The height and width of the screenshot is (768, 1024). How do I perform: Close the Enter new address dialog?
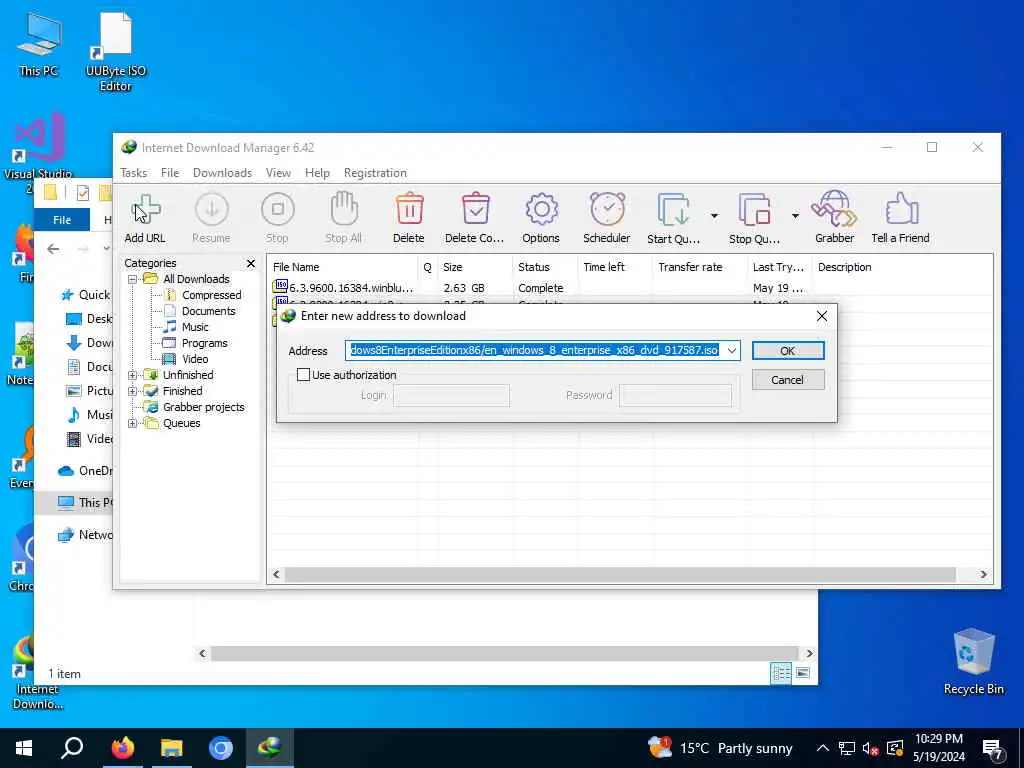coord(822,316)
